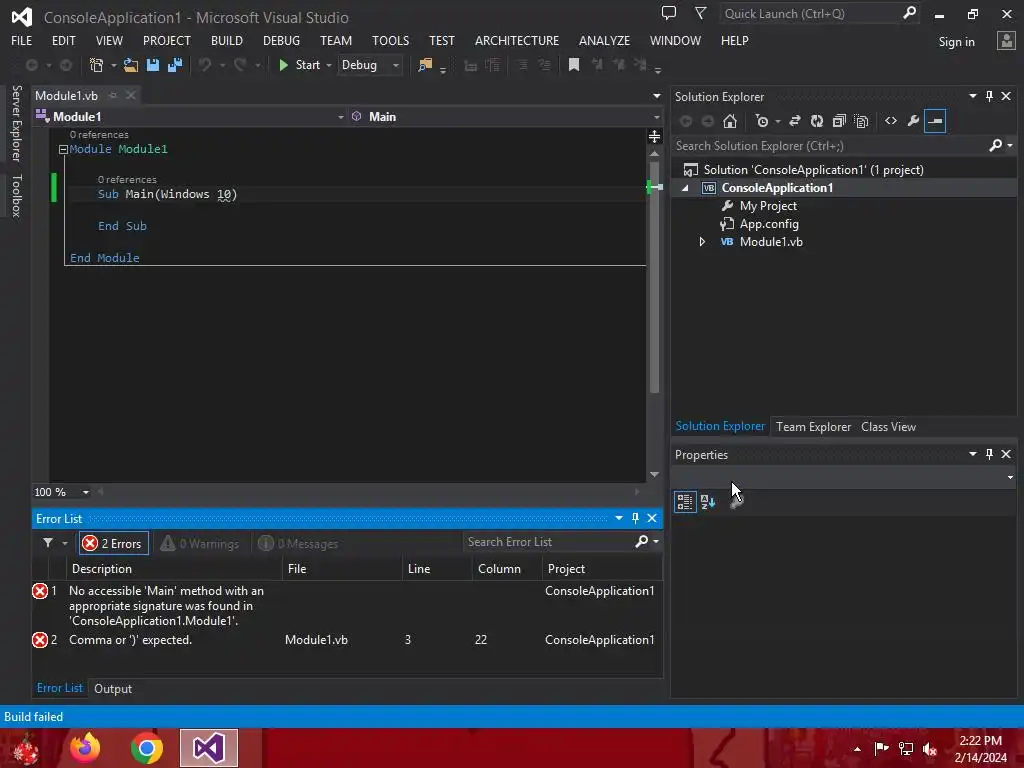Click the bookmark toggle toolbar icon
This screenshot has width=1024, height=768.
(x=573, y=65)
